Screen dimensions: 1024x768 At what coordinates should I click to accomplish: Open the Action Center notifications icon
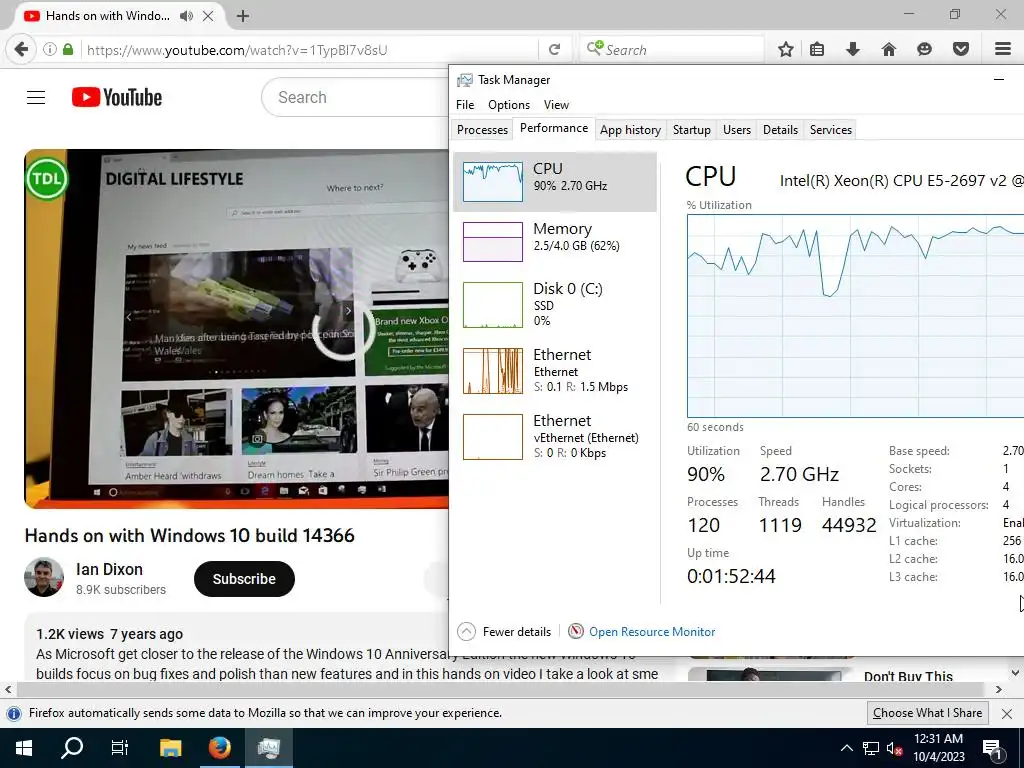click(x=992, y=748)
